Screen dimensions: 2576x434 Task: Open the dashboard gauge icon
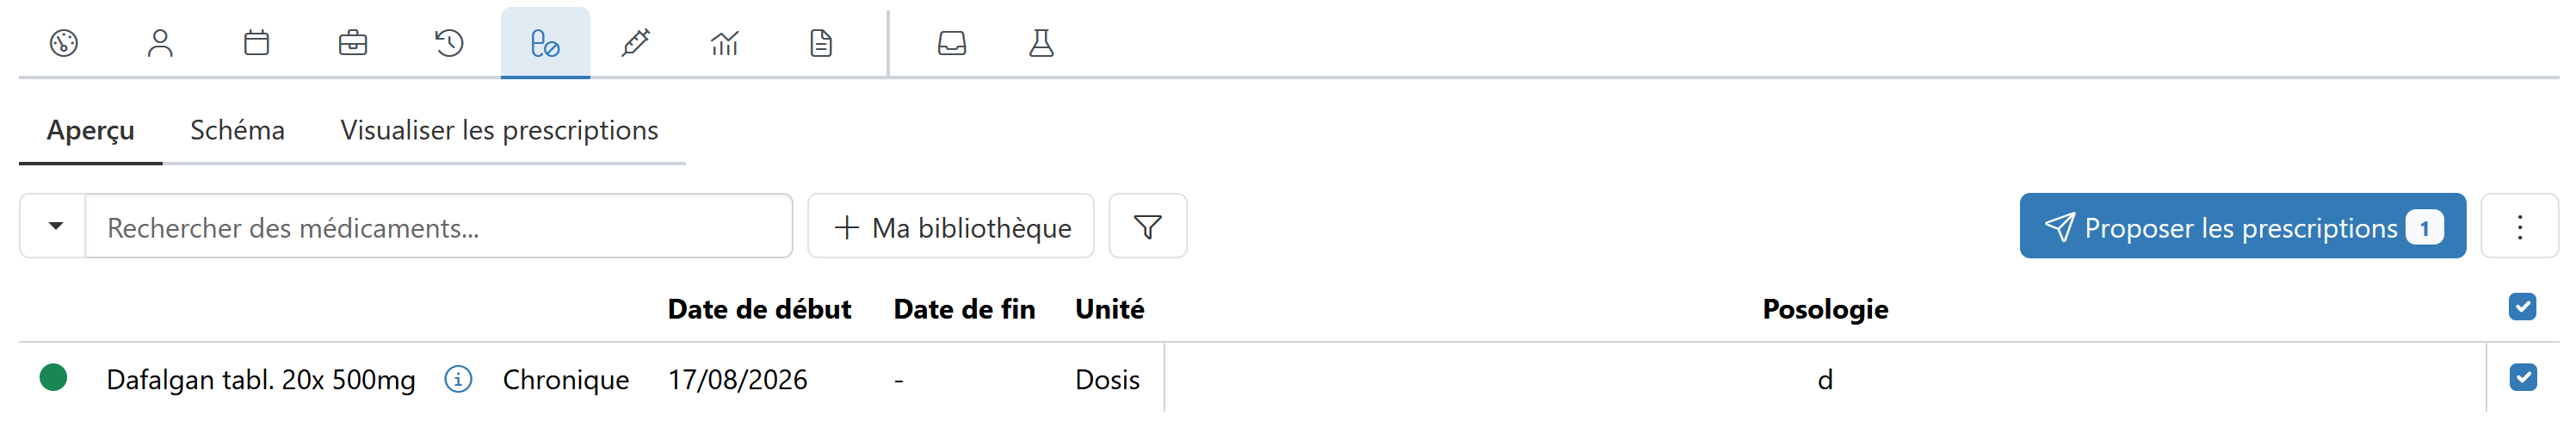pyautogui.click(x=64, y=43)
